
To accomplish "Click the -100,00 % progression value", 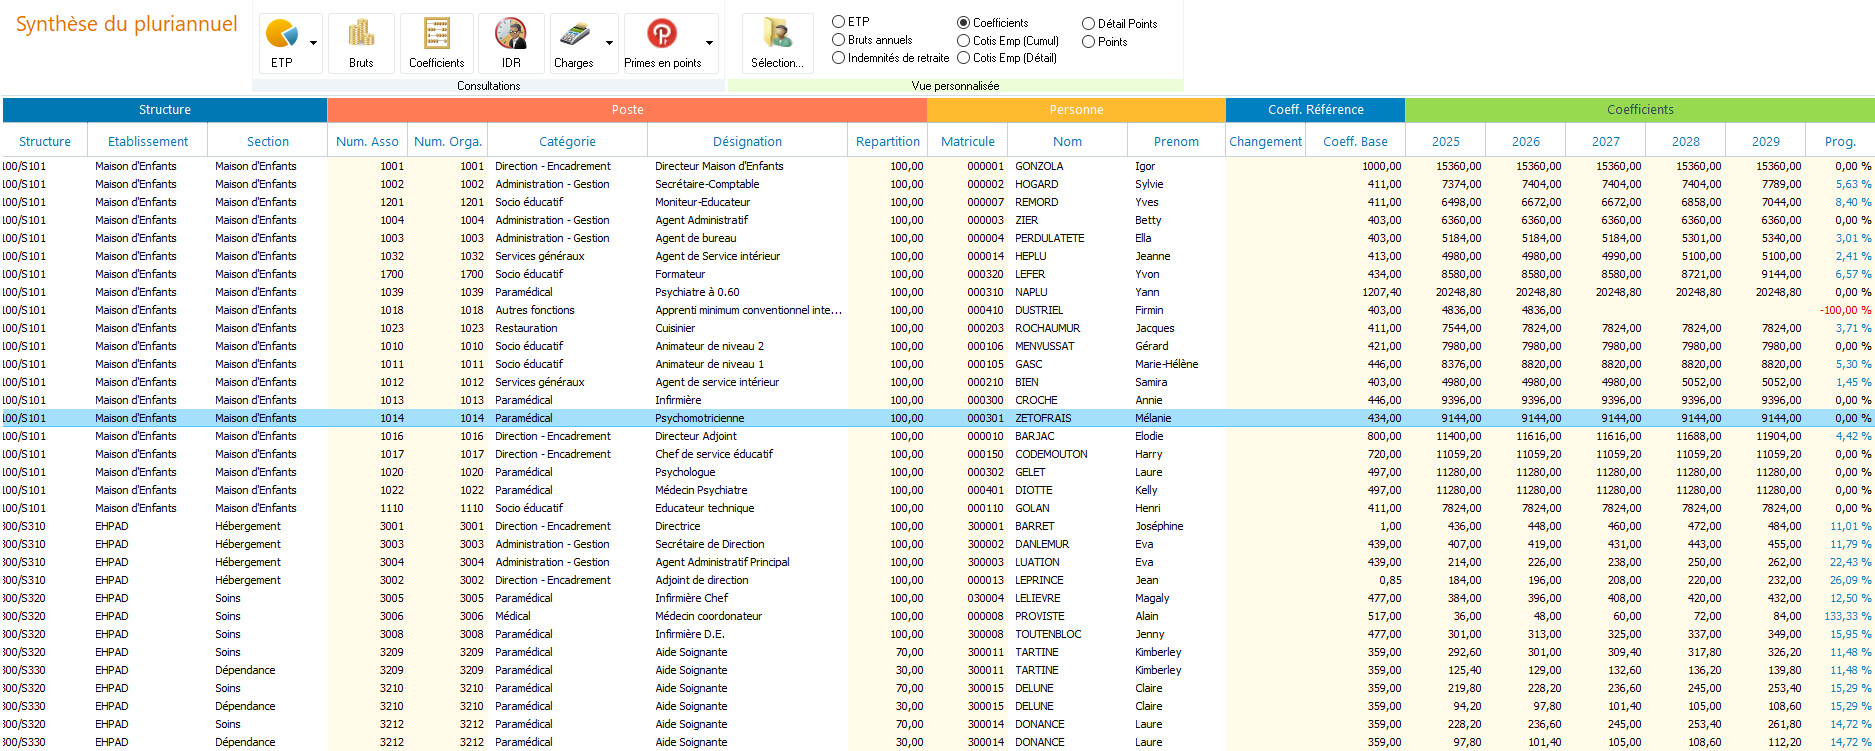I will 1845,310.
